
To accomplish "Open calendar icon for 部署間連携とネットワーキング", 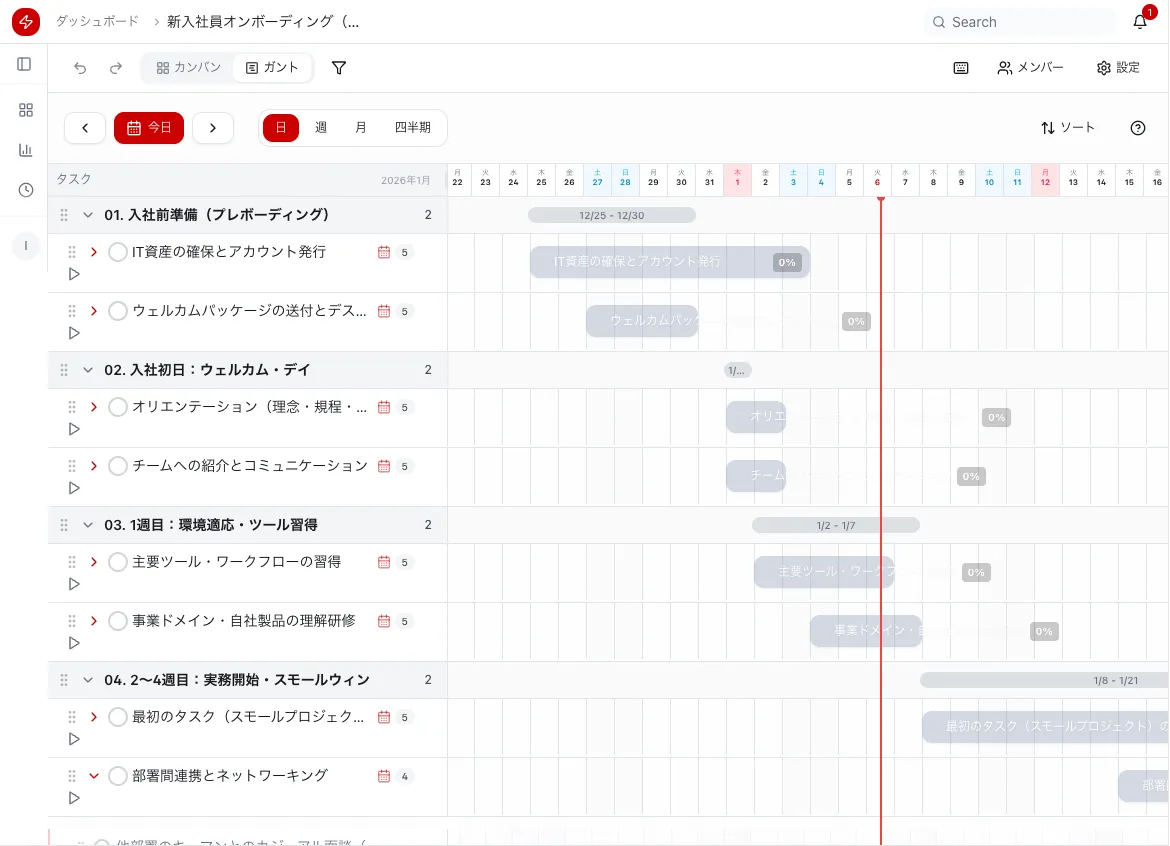I will [384, 776].
